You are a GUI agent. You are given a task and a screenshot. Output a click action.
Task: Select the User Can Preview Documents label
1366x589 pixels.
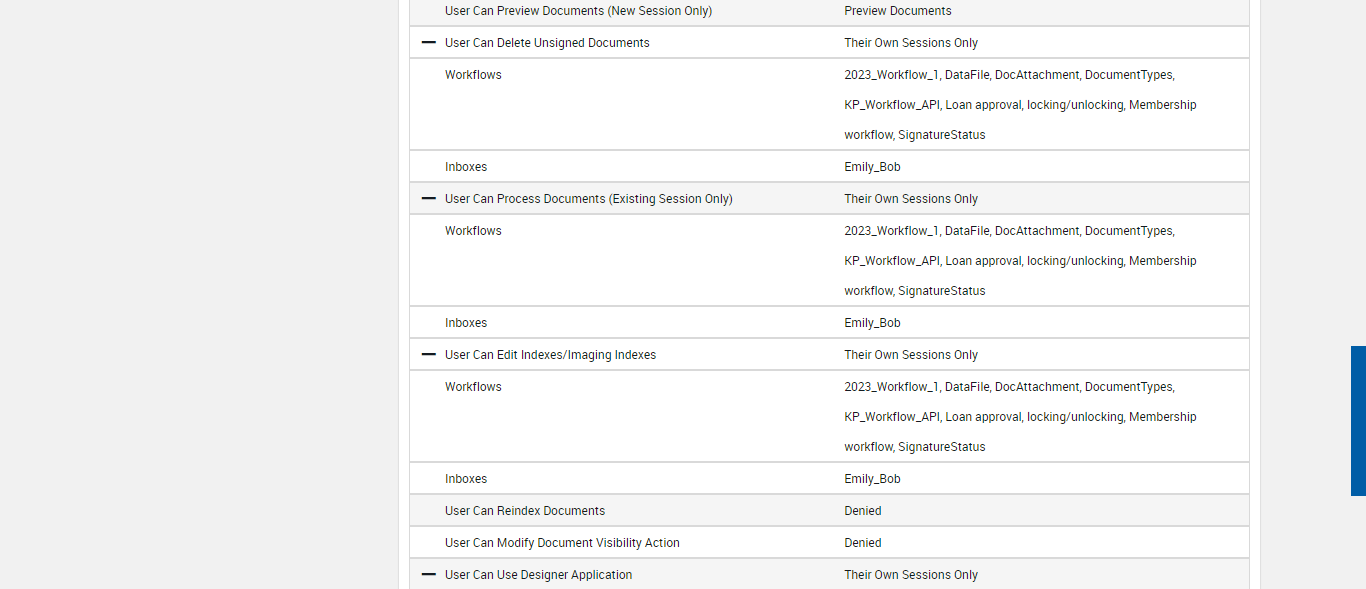tap(578, 11)
